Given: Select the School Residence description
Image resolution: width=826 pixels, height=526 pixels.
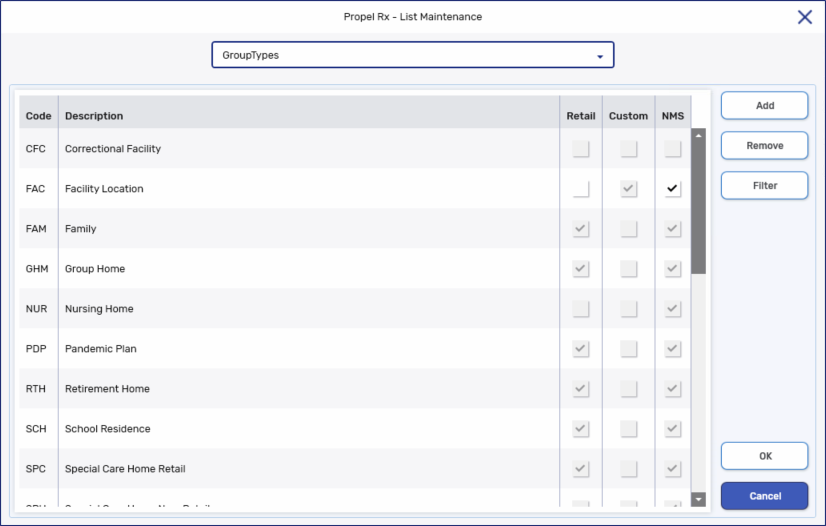Looking at the screenshot, I should tap(309, 429).
